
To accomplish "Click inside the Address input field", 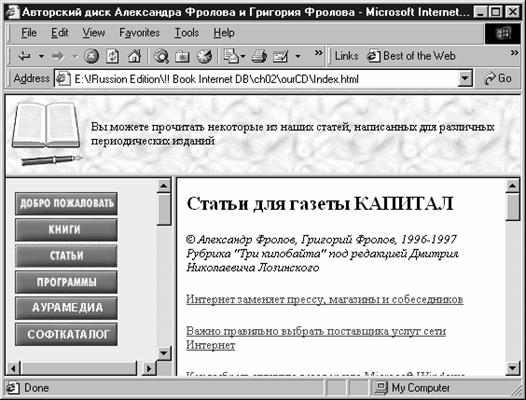I will pyautogui.click(x=257, y=79).
